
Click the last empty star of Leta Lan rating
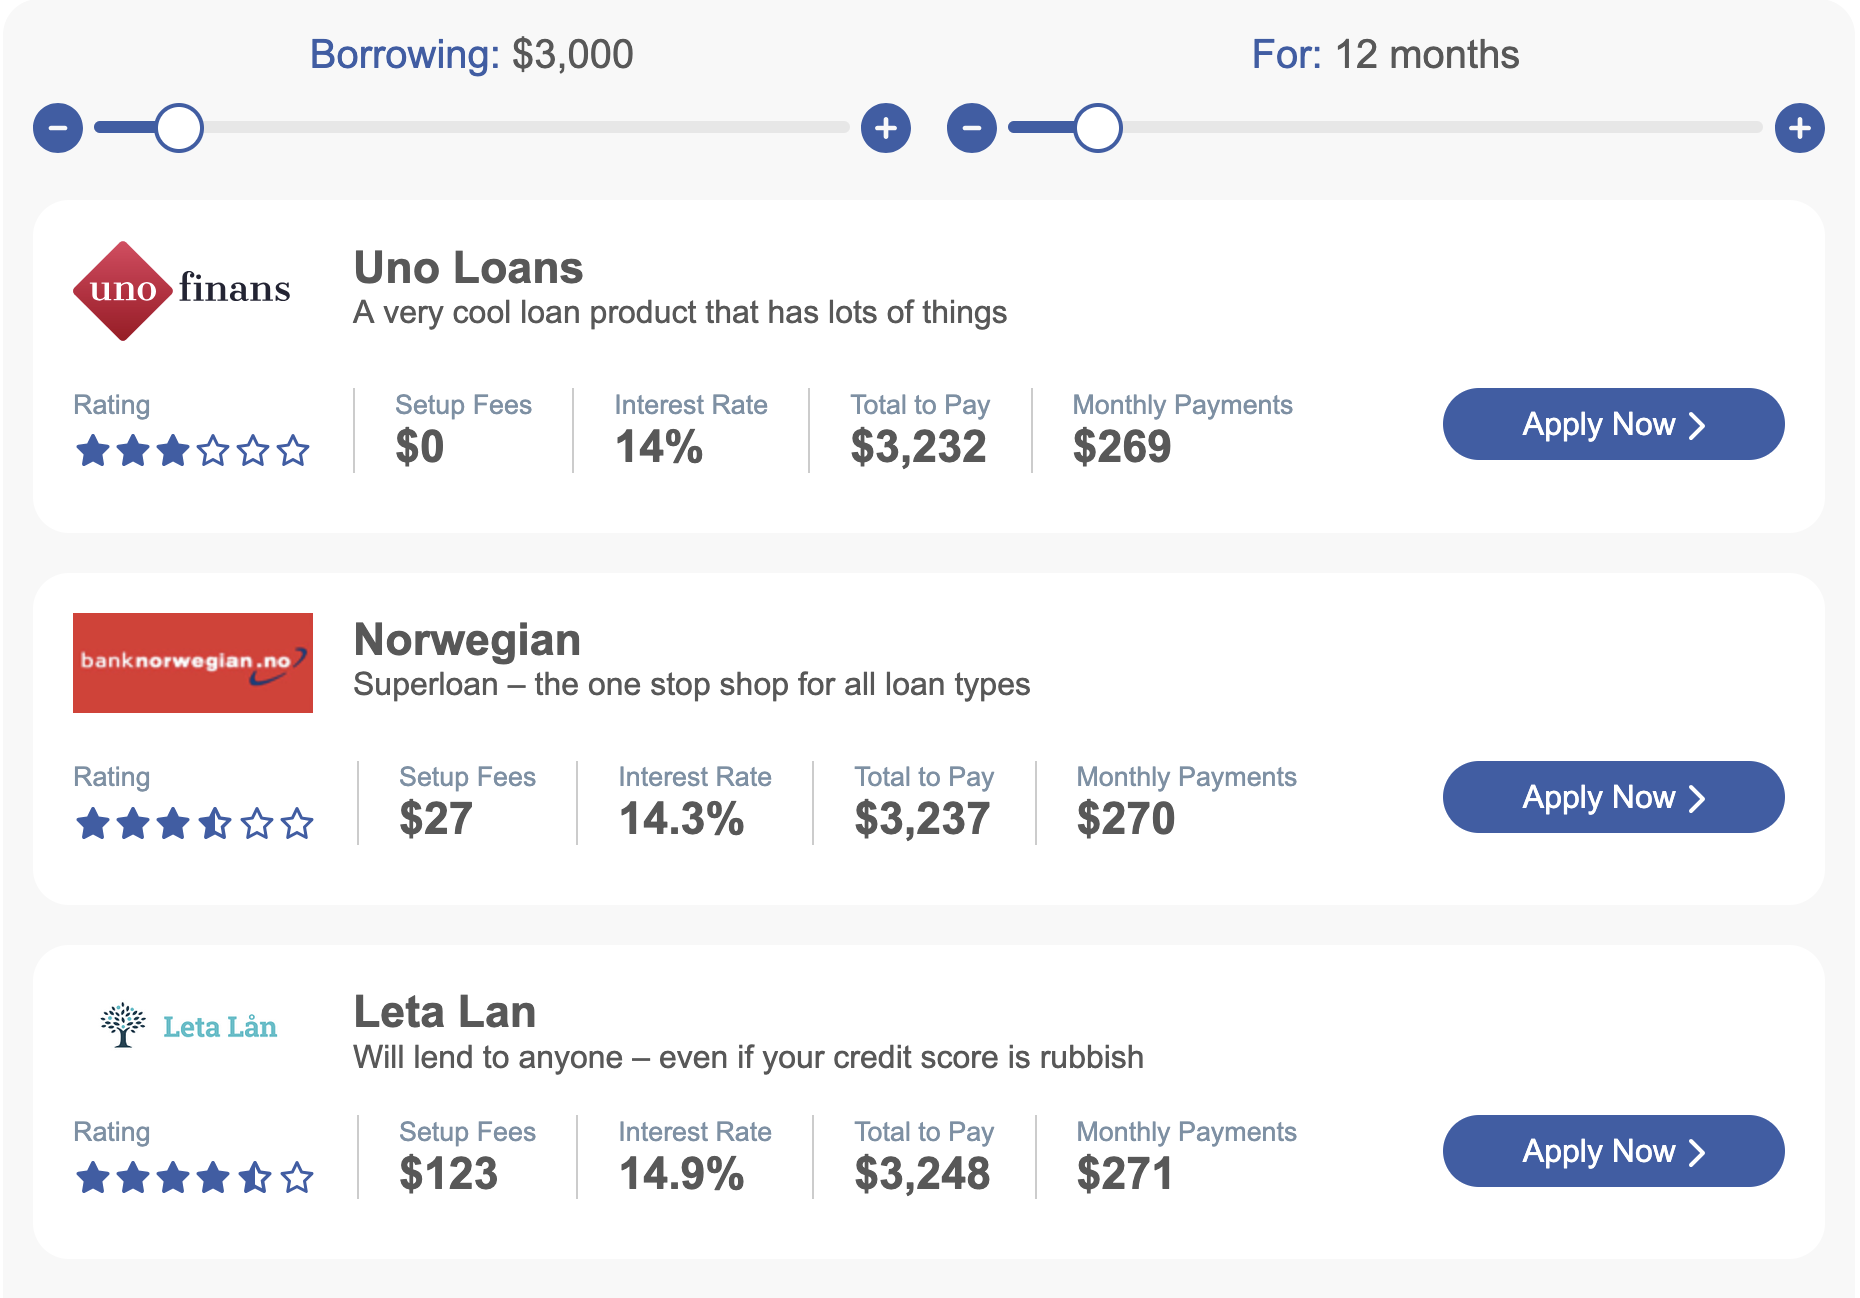(297, 1178)
